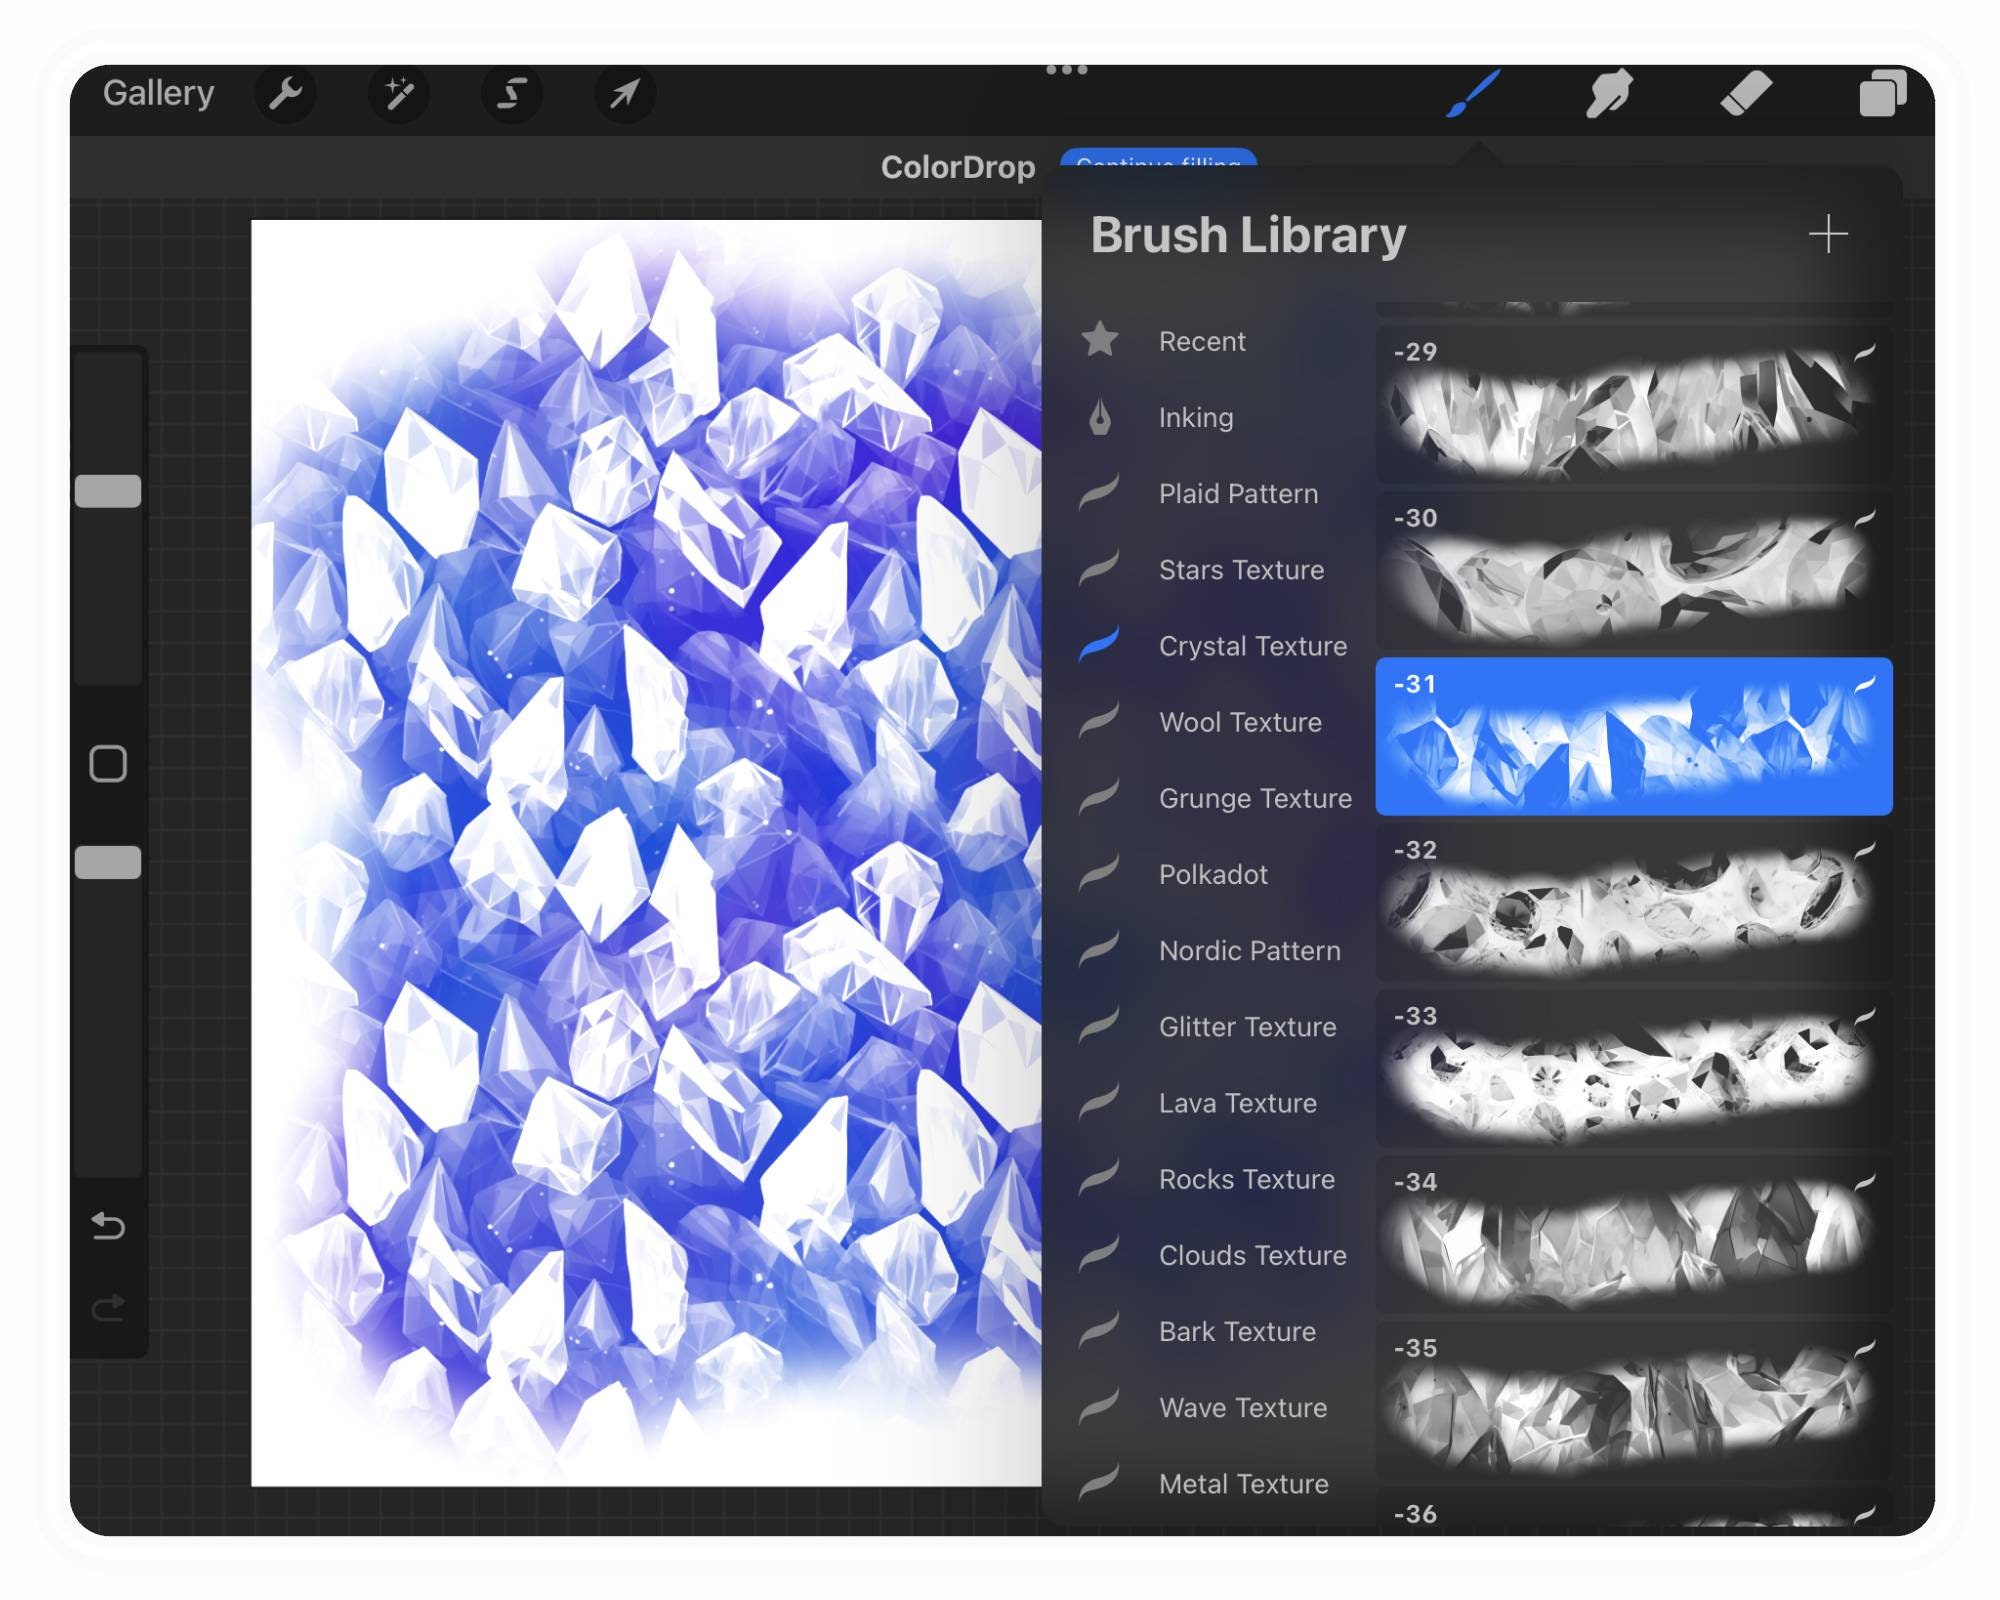This screenshot has width=2000, height=1600.
Task: Undo the last action
Action: pos(108,1226)
